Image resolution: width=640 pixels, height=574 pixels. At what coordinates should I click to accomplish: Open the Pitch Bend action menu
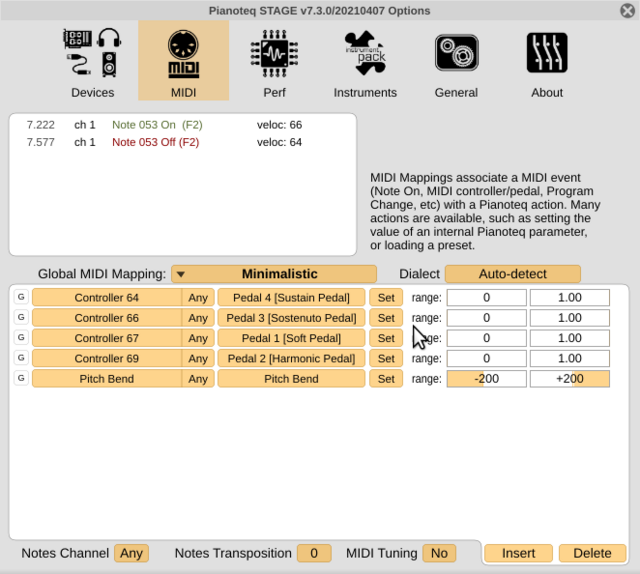pyautogui.click(x=291, y=379)
